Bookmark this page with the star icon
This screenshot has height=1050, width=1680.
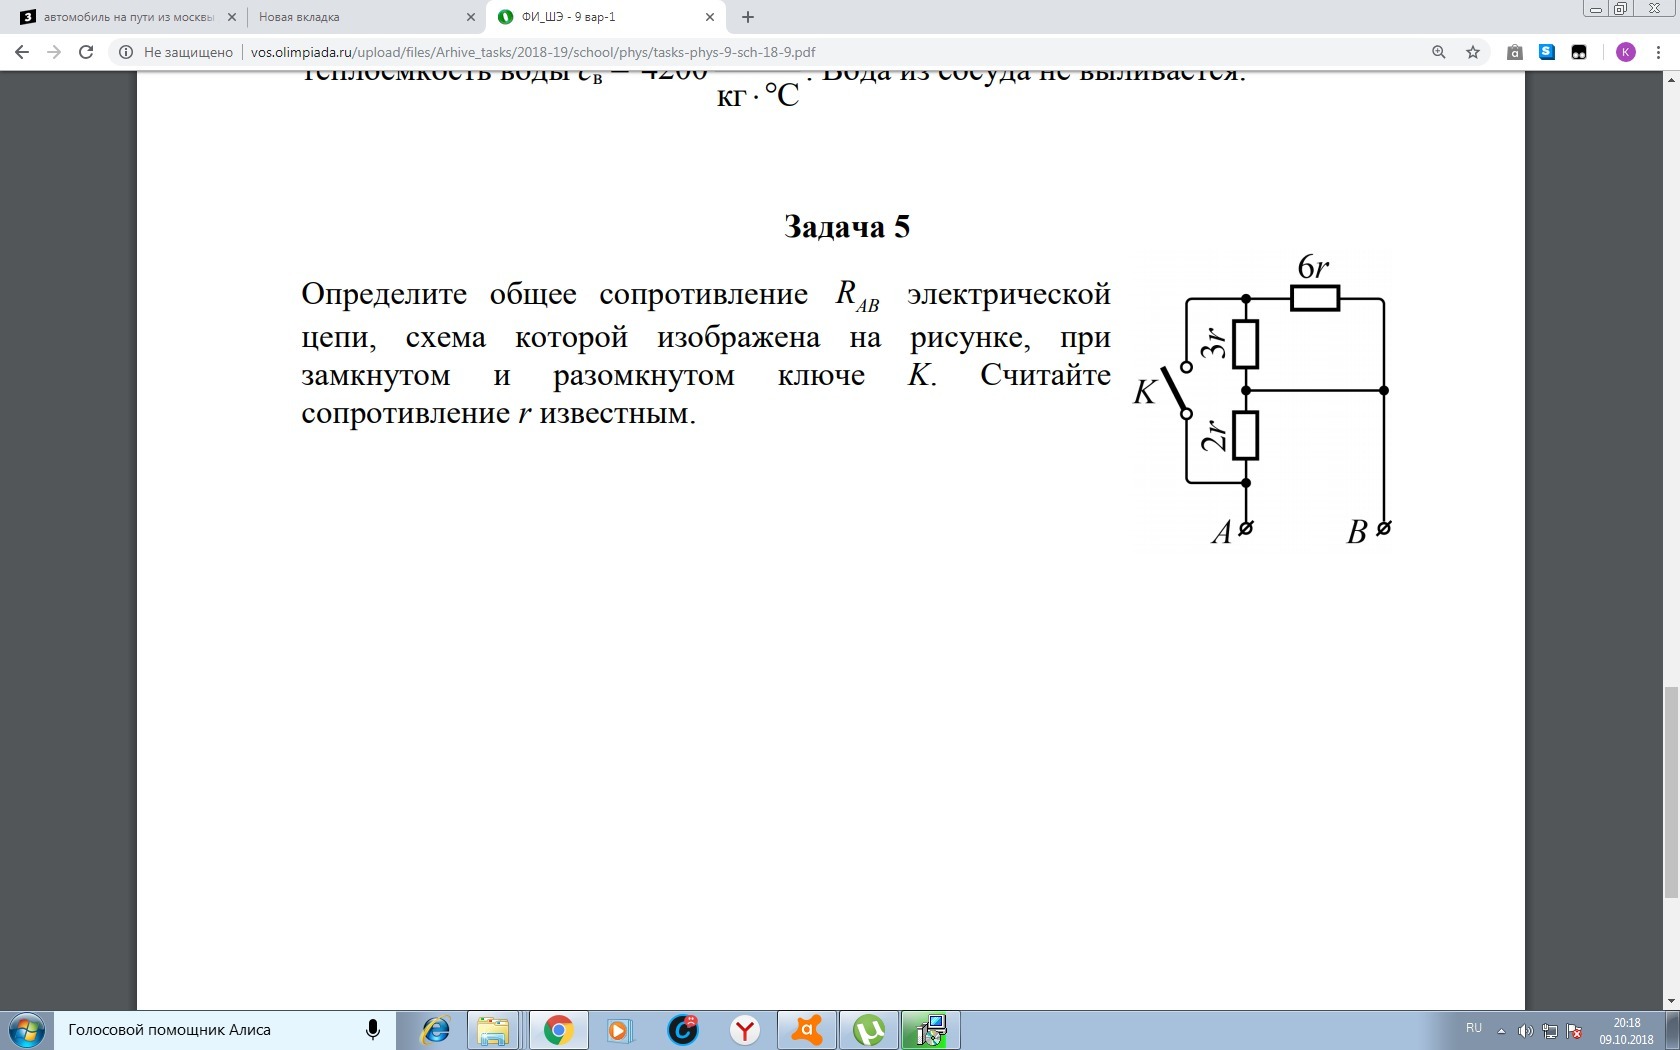click(1473, 52)
